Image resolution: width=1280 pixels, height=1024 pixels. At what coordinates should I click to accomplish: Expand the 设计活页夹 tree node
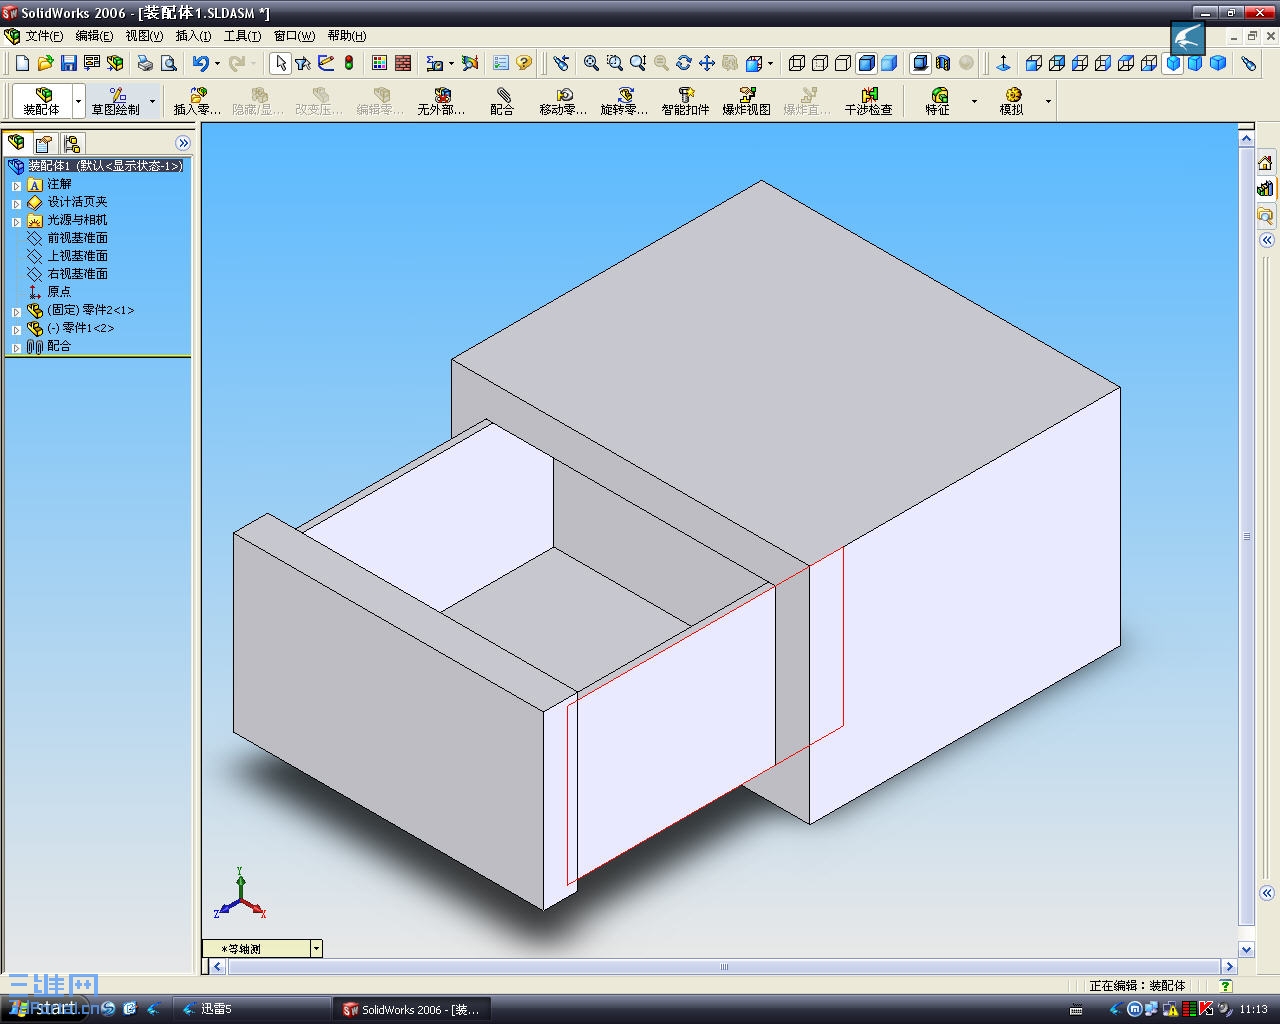[16, 203]
